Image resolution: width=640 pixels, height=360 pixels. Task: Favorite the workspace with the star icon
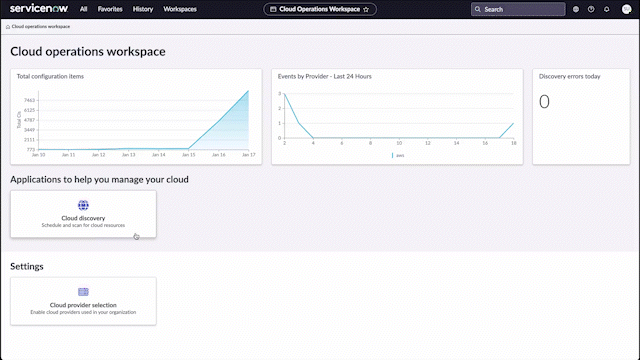366,9
